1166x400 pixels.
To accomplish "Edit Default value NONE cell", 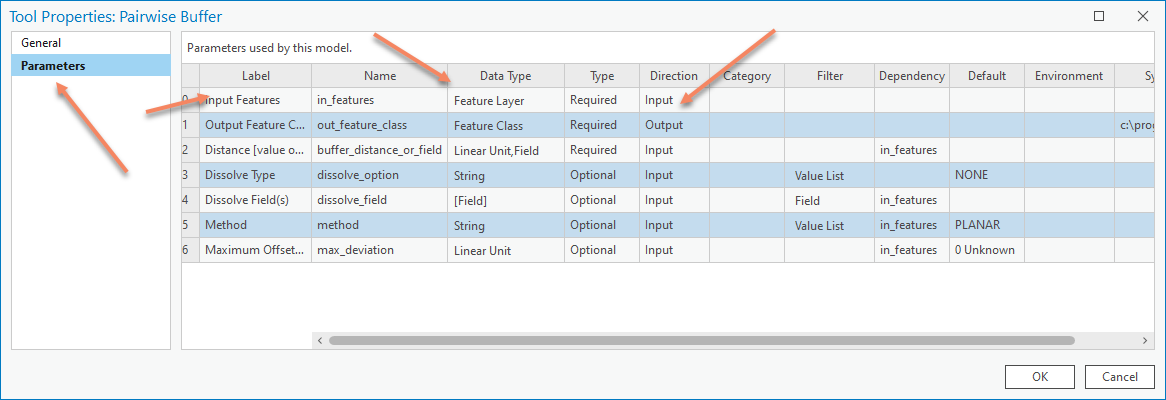I will click(x=986, y=175).
